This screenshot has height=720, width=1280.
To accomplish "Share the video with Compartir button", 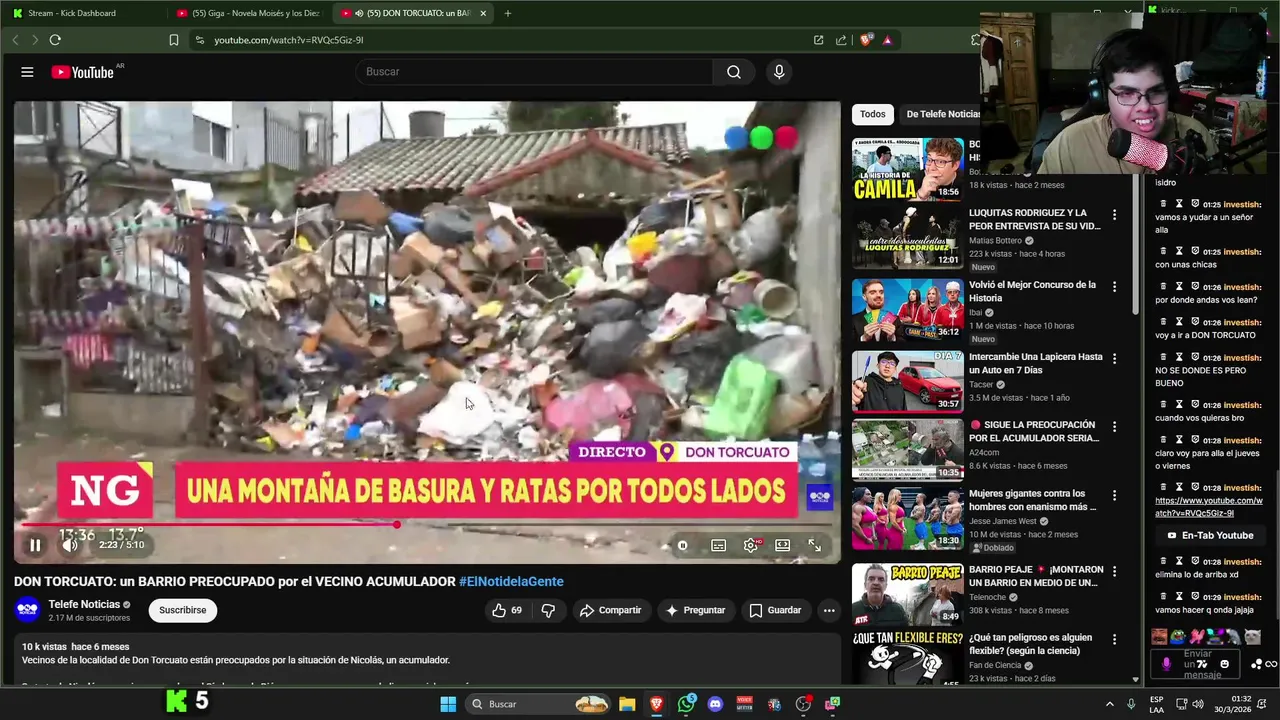I will tap(610, 610).
